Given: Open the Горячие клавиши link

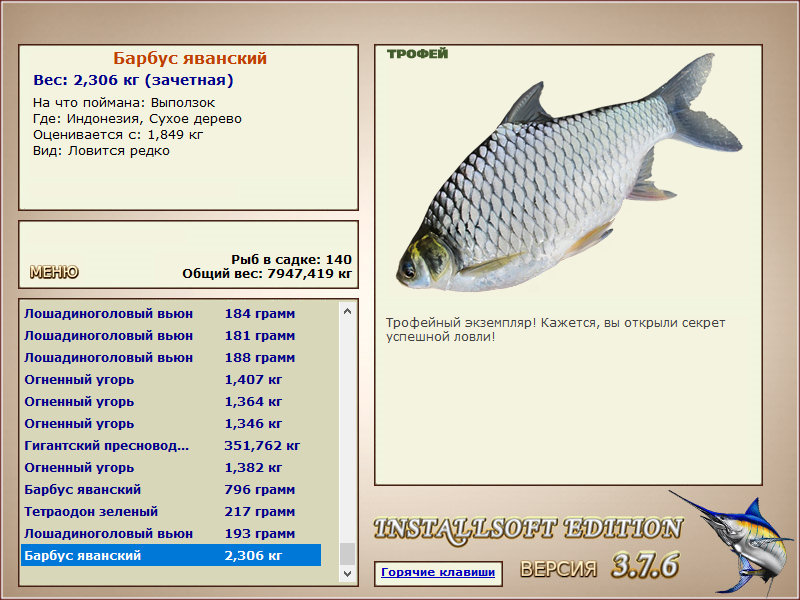Looking at the screenshot, I should 438,572.
